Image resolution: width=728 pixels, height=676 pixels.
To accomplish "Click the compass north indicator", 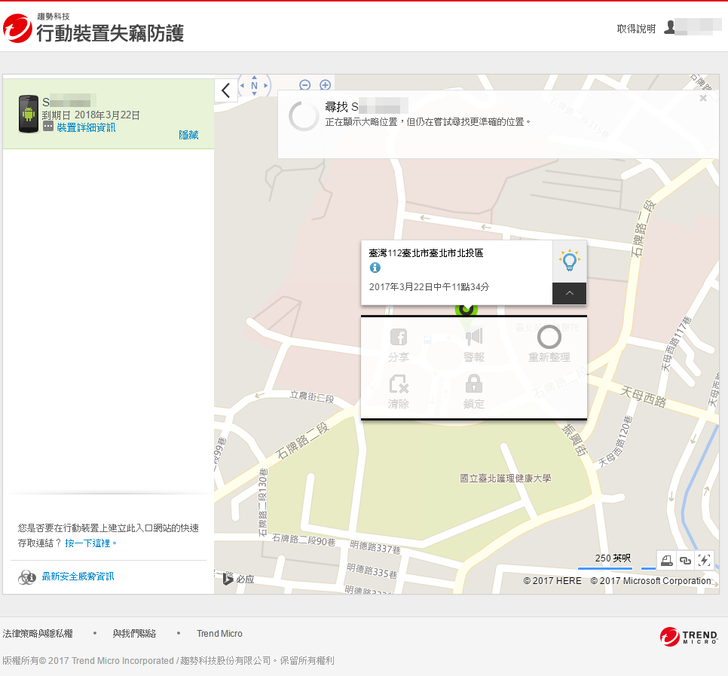I will pyautogui.click(x=254, y=86).
